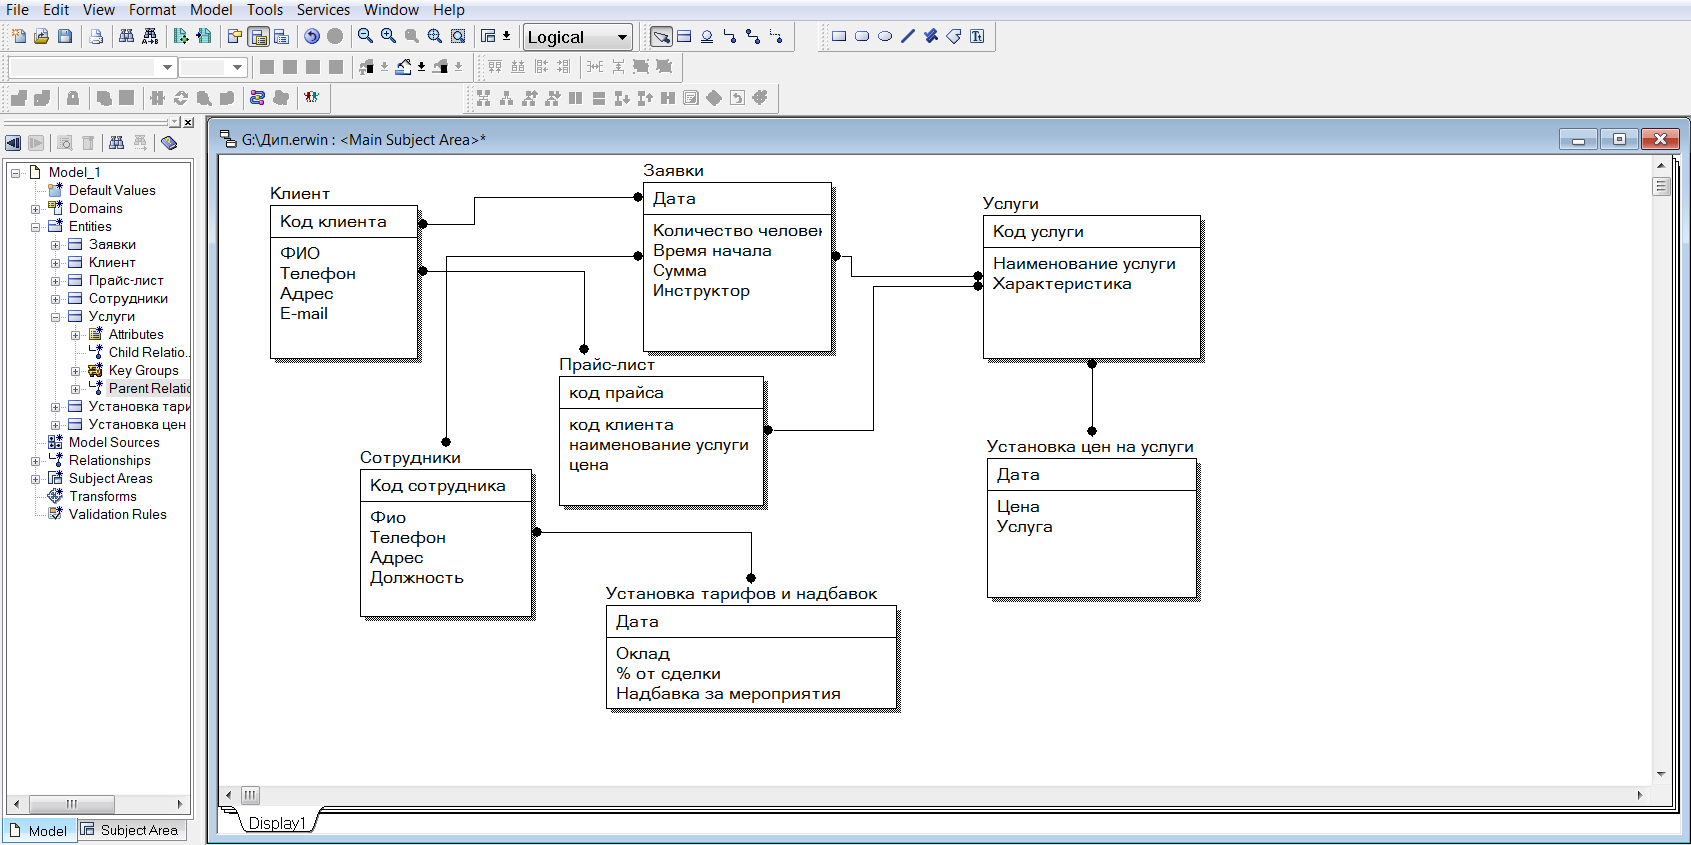
Task: Toggle the Definition display level button
Action: point(282,37)
